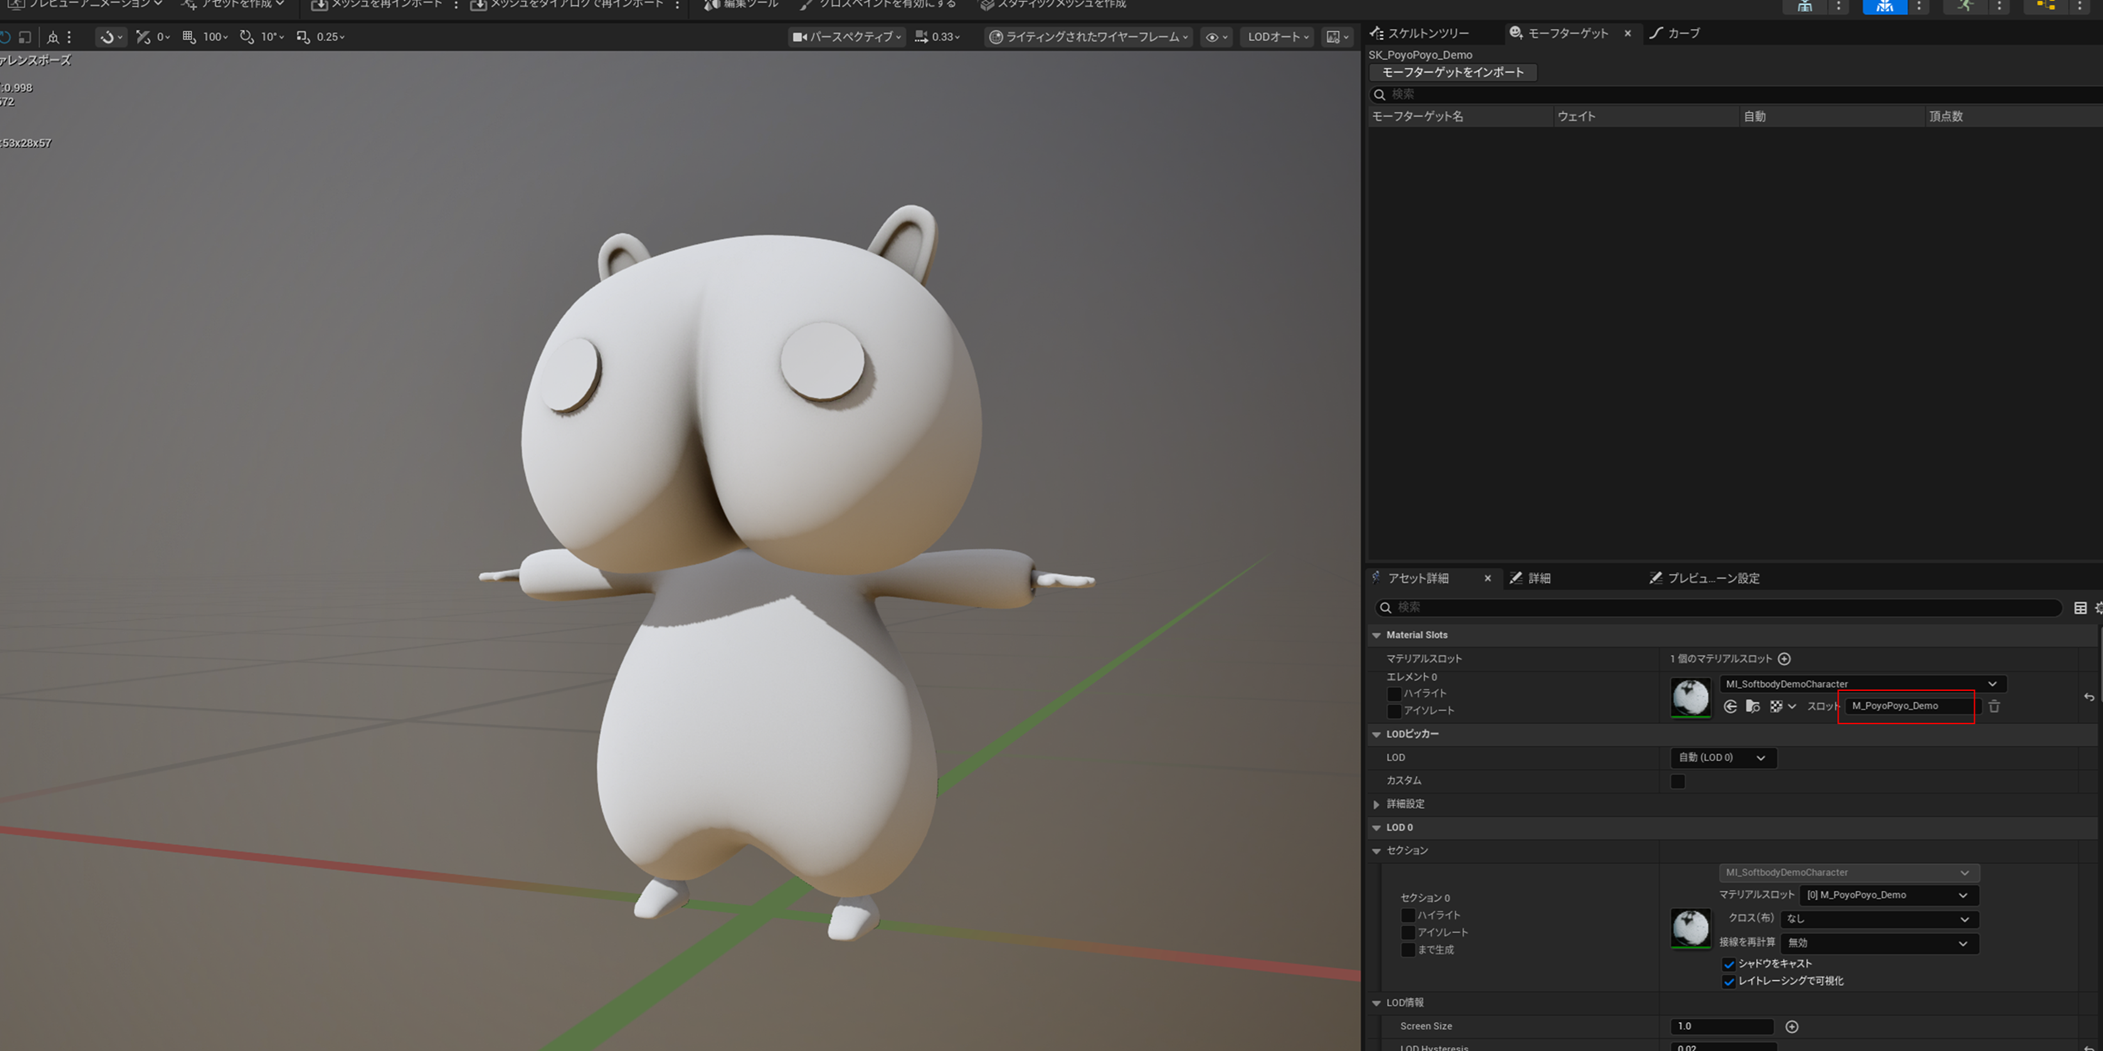Open the MI_SoftbodyDemoCharacter material dropdown

pyautogui.click(x=1862, y=684)
